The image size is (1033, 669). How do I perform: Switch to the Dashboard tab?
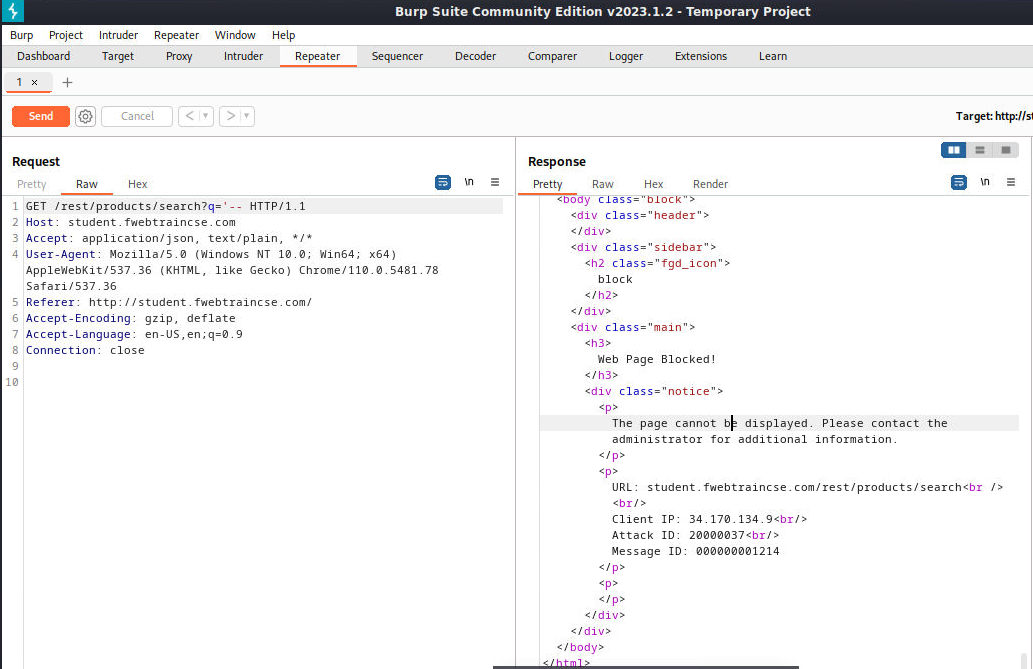tap(43, 56)
